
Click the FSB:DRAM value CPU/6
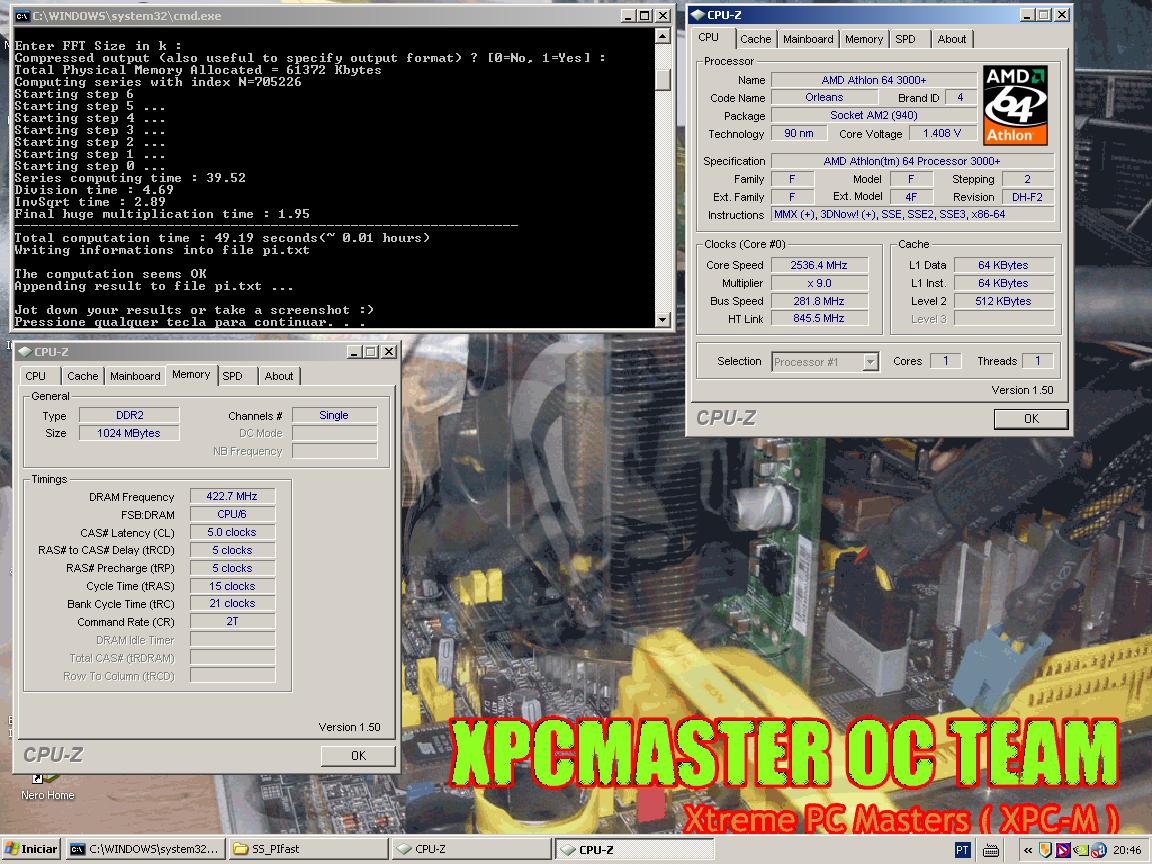click(232, 514)
